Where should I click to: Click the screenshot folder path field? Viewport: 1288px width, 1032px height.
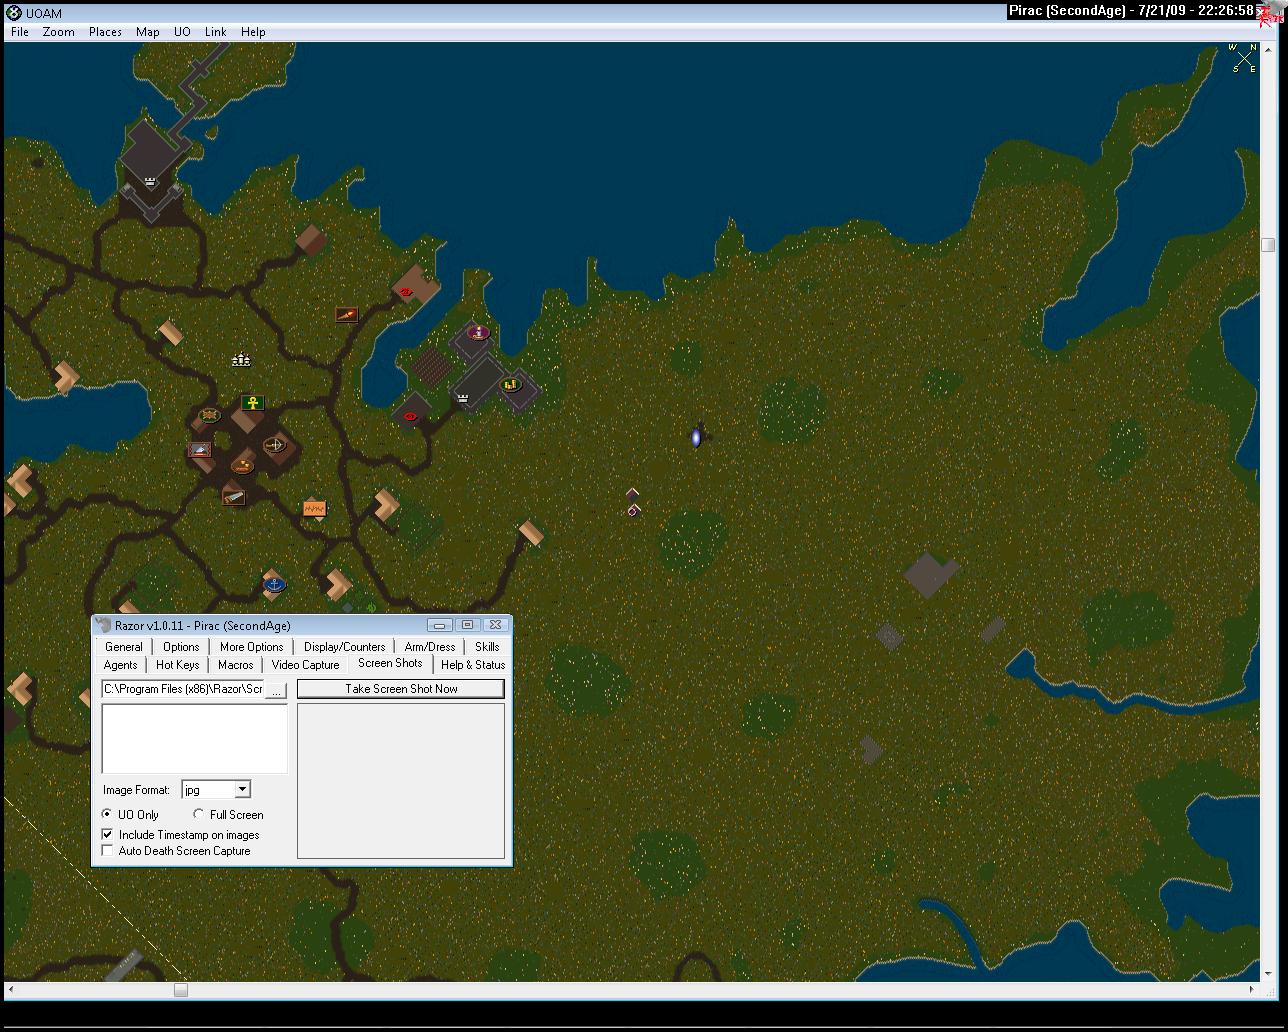(x=183, y=689)
